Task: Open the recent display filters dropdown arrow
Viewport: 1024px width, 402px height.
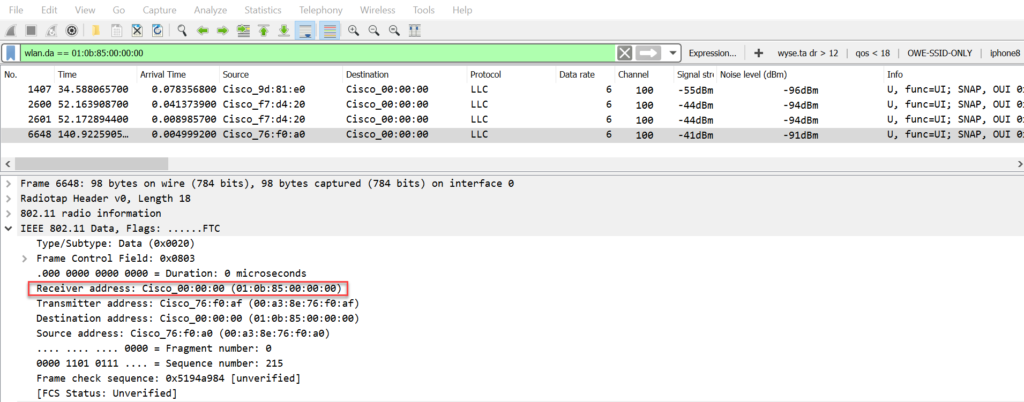Action: point(674,53)
